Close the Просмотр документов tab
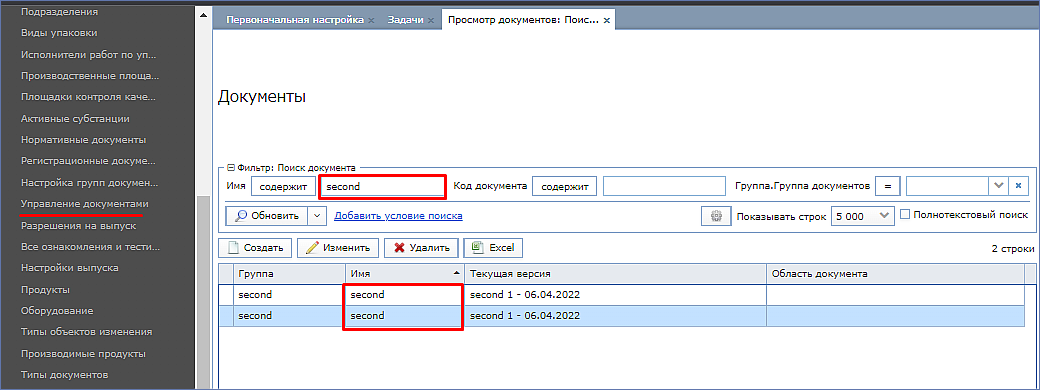The height and width of the screenshot is (390, 1040). coord(606,20)
